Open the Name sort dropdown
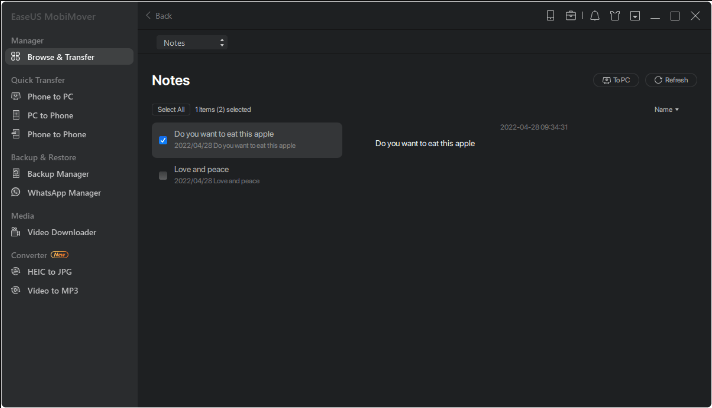 tap(666, 109)
